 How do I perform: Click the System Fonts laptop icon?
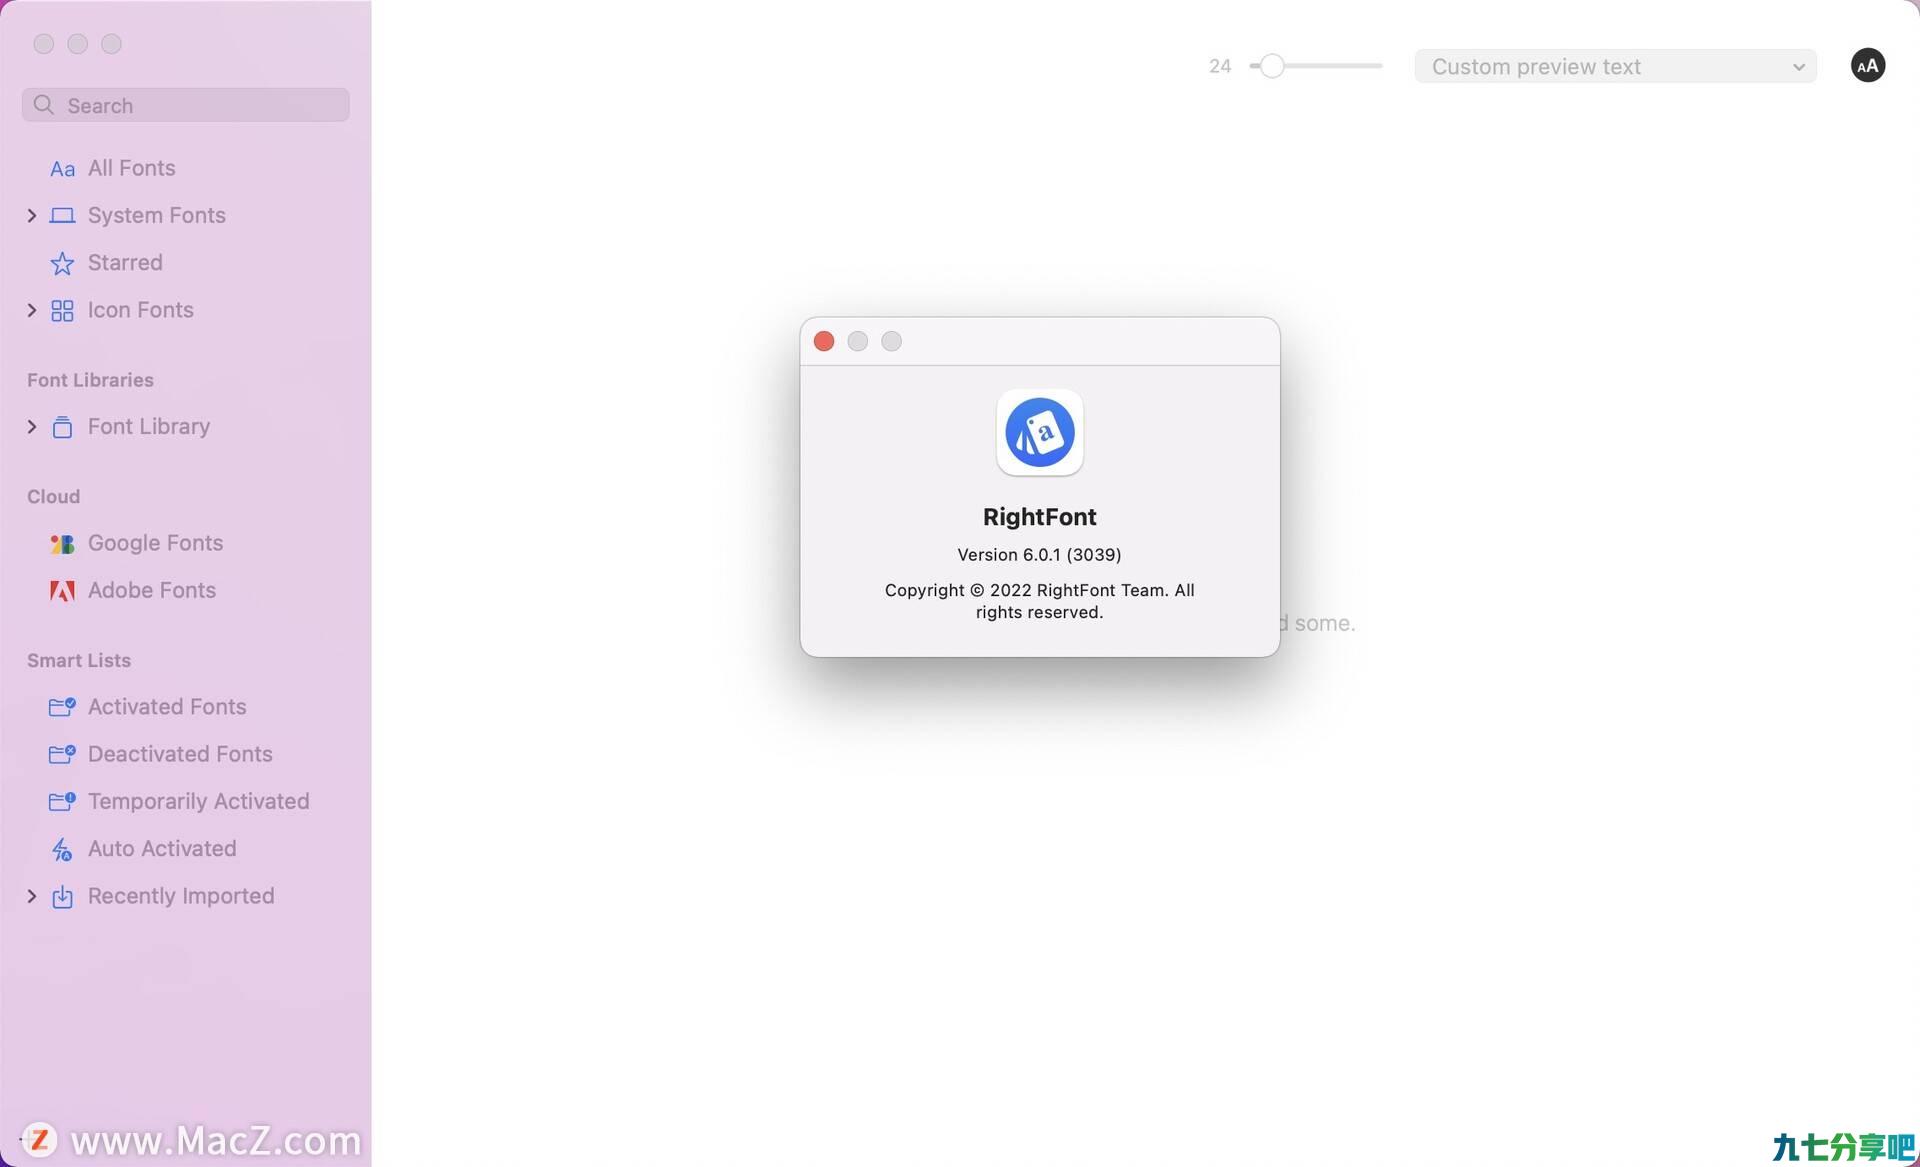[62, 216]
